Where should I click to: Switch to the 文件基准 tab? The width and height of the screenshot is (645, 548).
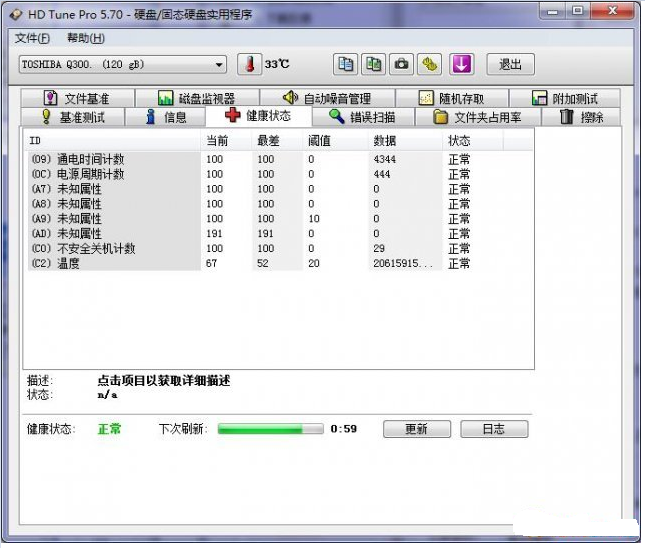pos(78,98)
